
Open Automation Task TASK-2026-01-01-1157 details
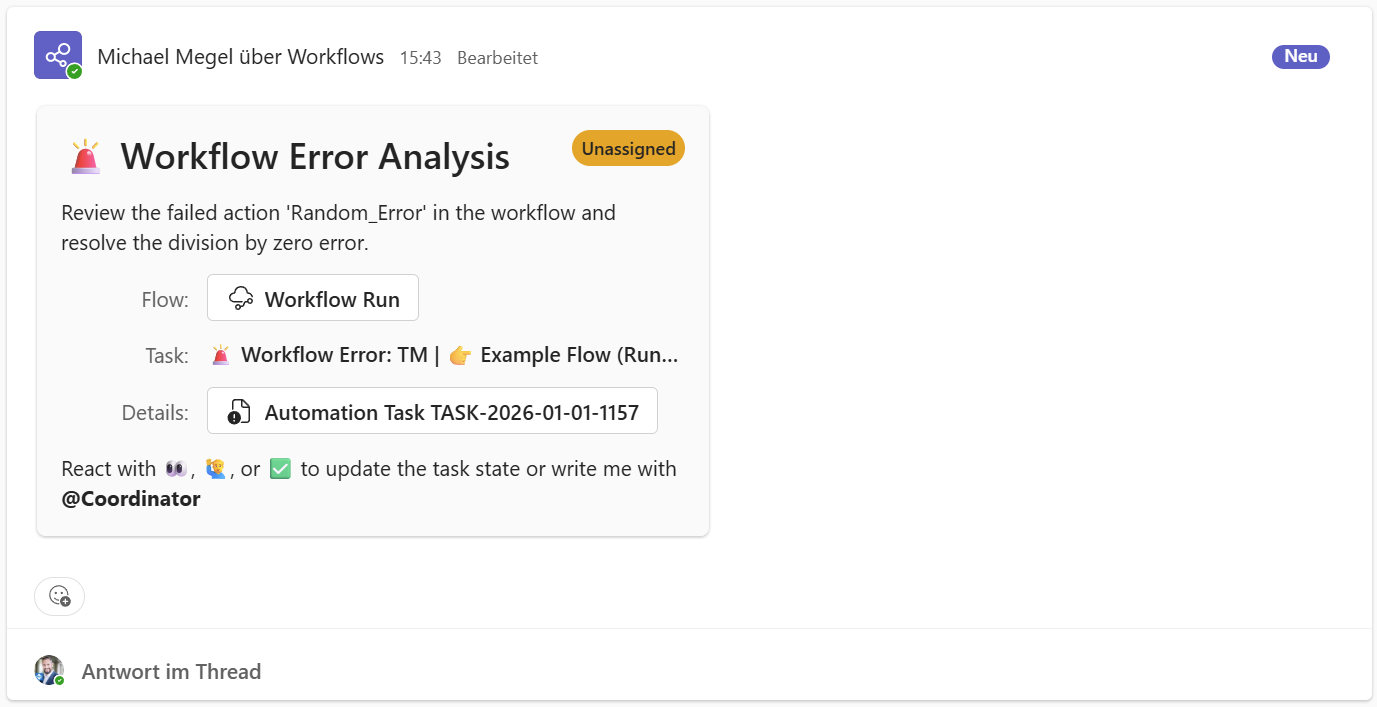(432, 411)
